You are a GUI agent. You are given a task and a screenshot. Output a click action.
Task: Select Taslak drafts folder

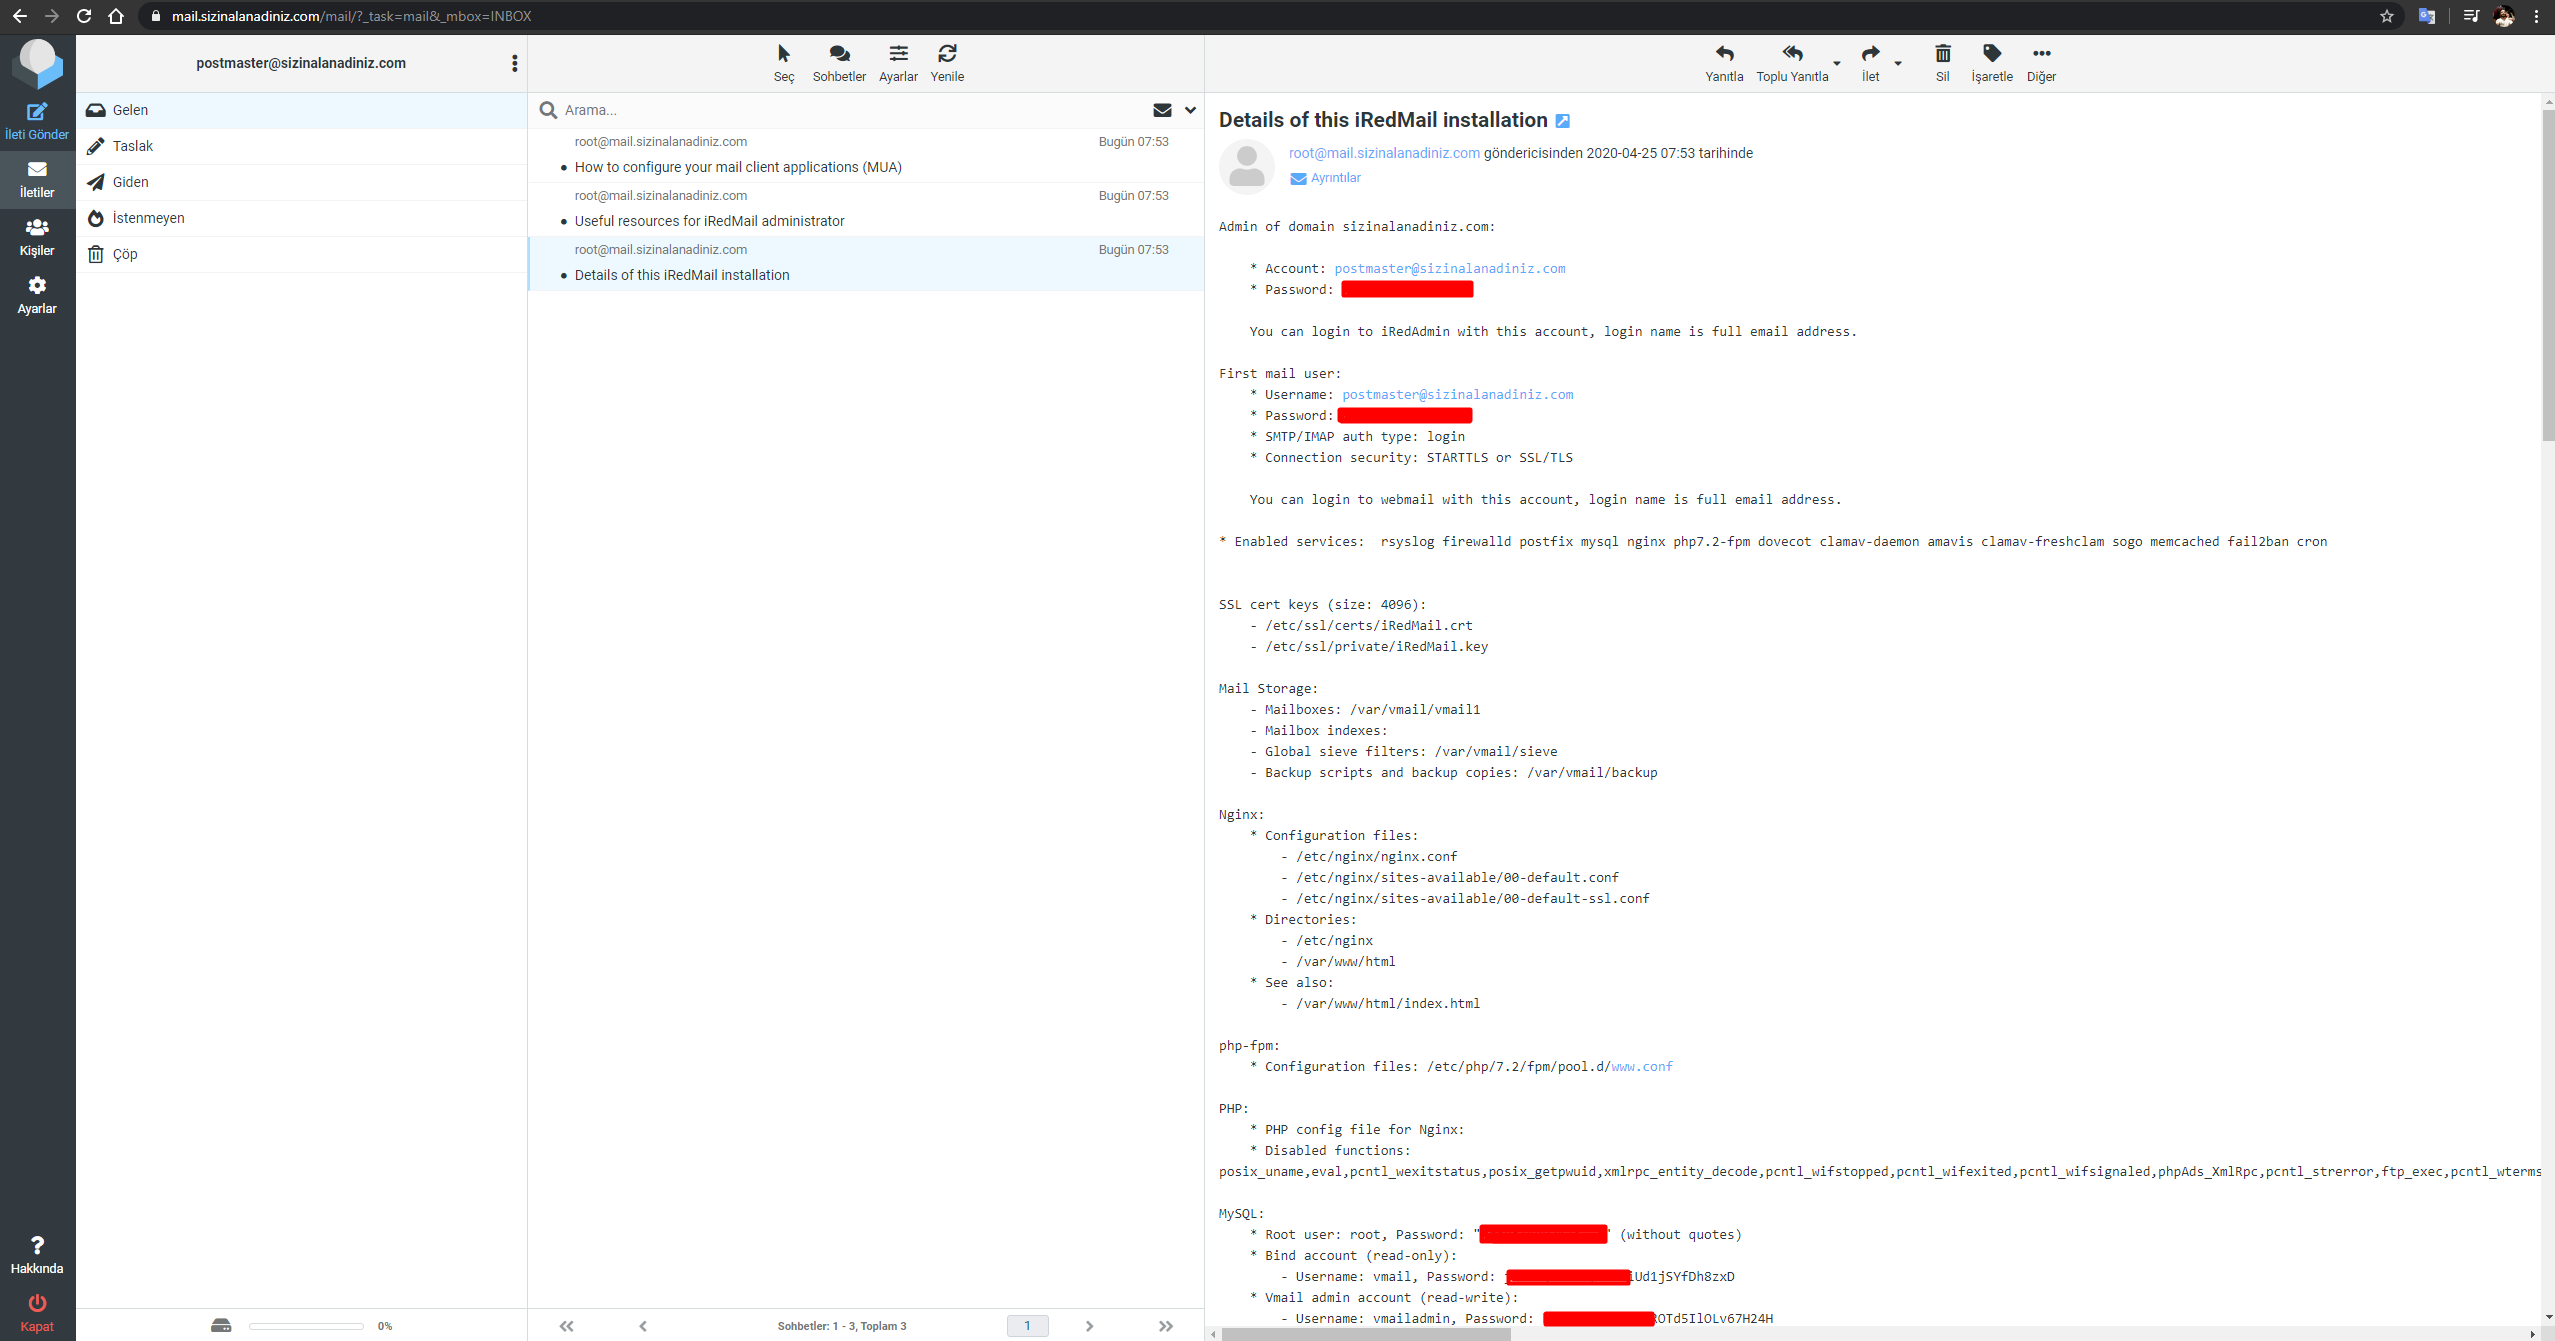coord(301,146)
